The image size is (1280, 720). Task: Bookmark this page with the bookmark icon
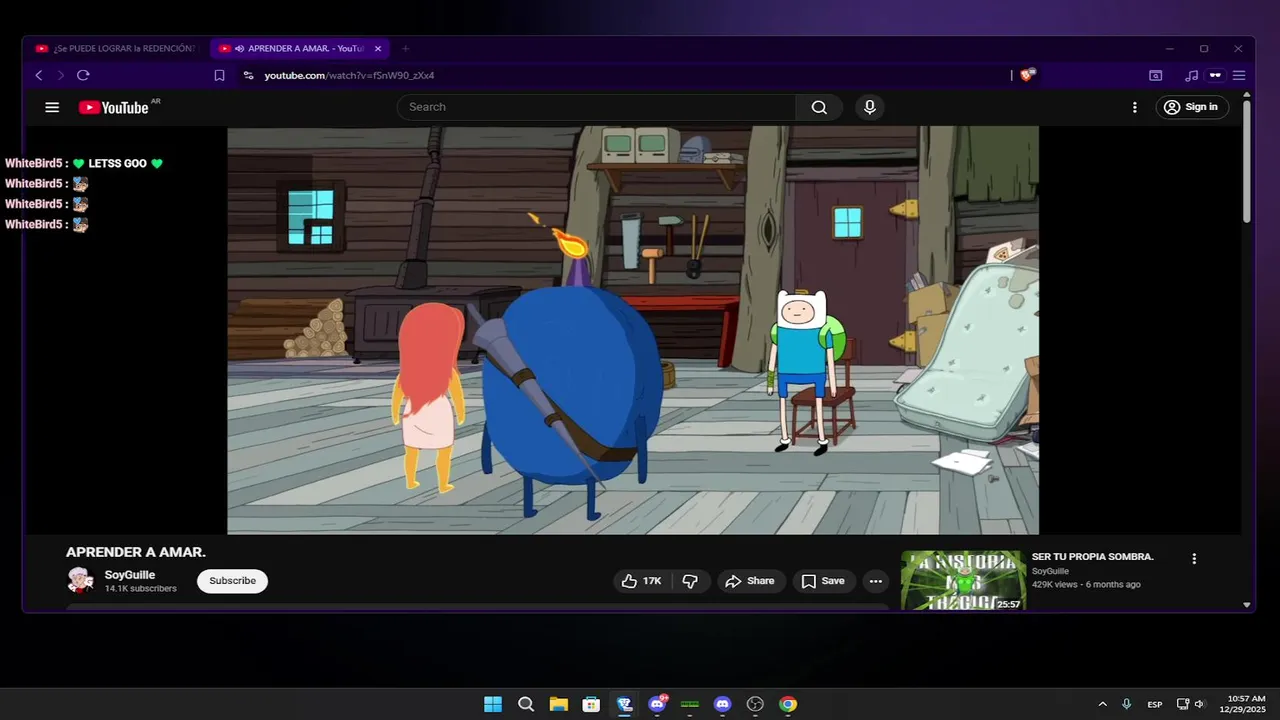(x=219, y=75)
